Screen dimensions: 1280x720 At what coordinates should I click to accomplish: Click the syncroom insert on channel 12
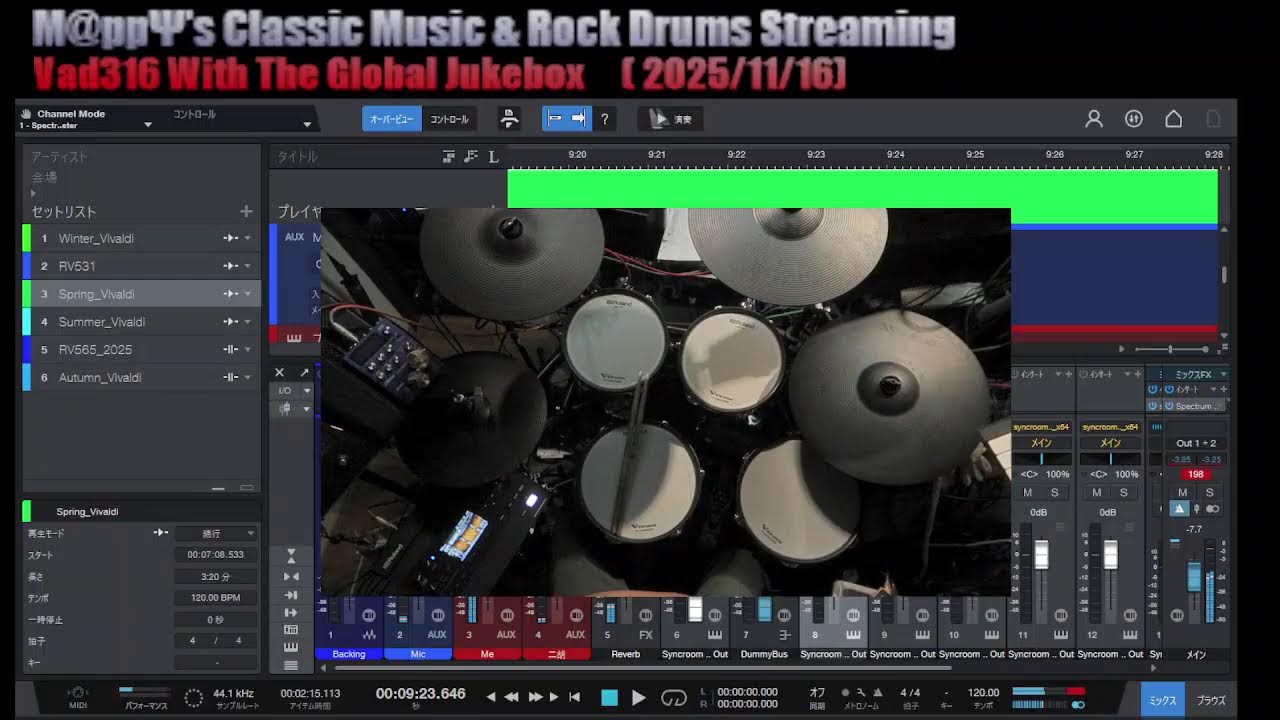tap(1110, 427)
